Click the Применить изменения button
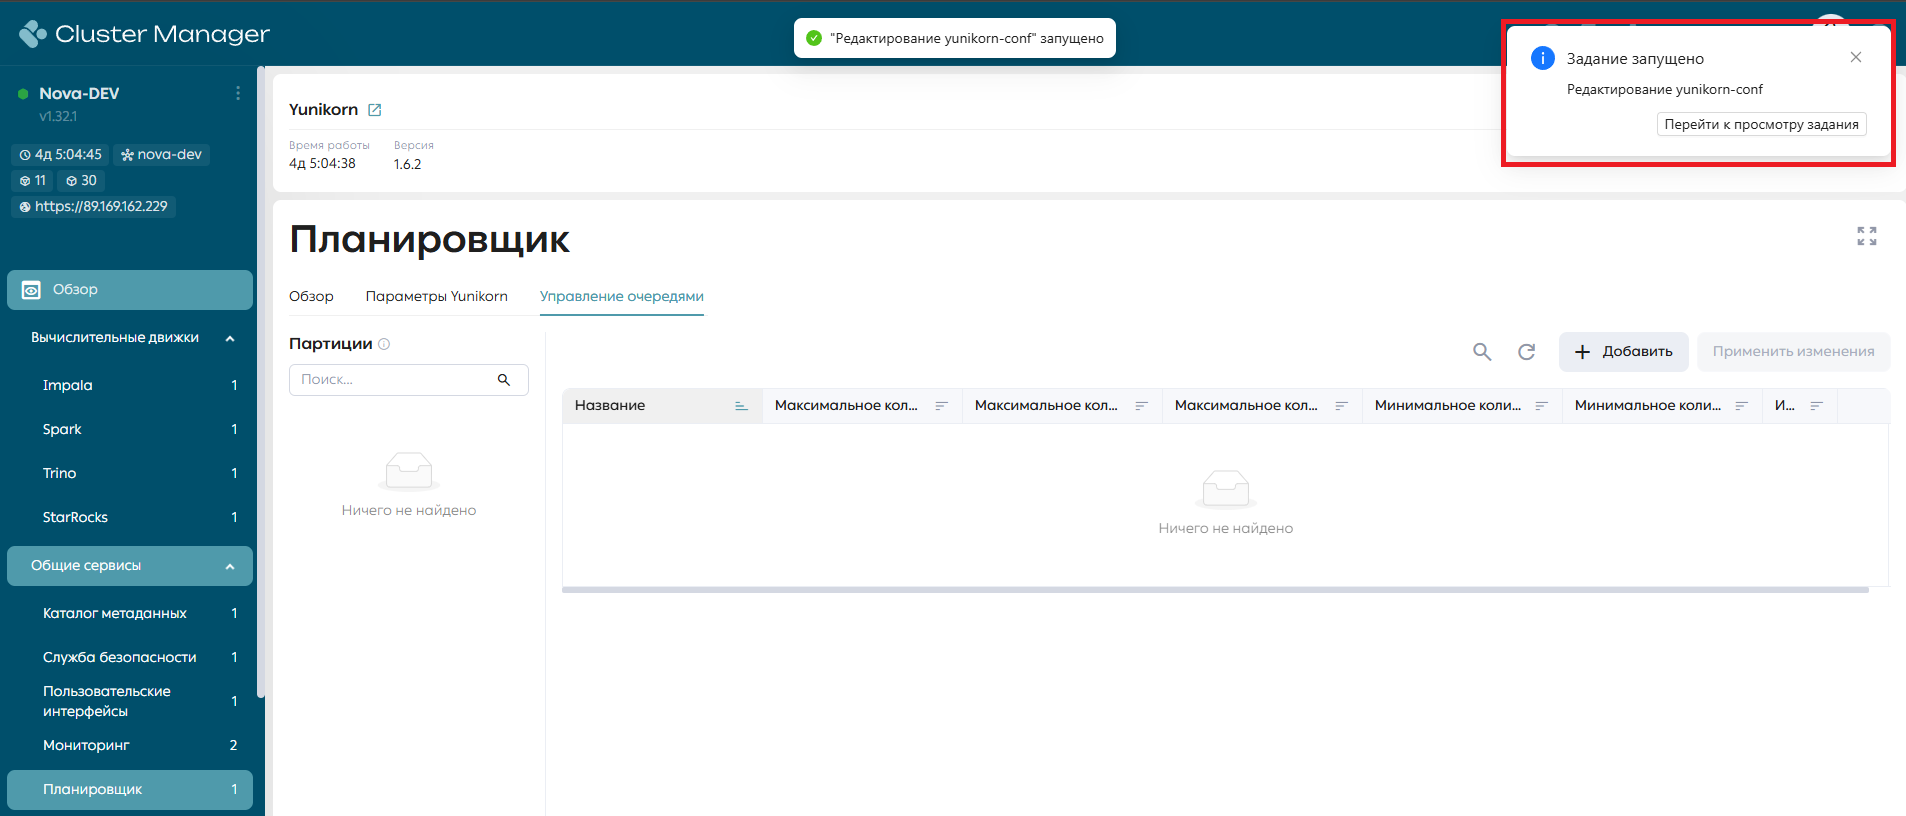 click(1794, 352)
